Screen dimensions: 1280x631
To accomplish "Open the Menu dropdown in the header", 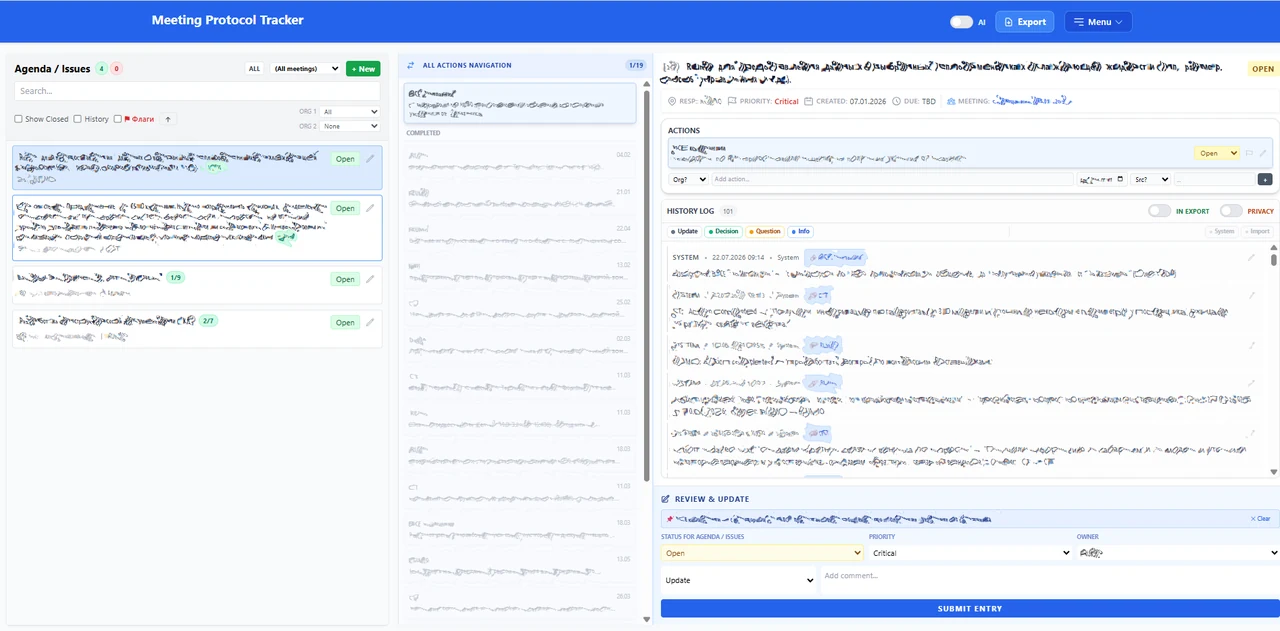I will (1098, 22).
